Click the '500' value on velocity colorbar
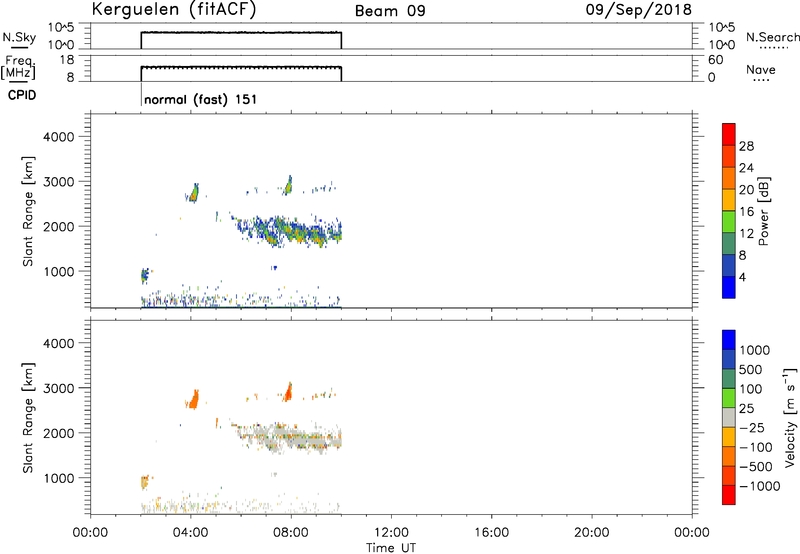Screen dimensions: 800x554 750,369
